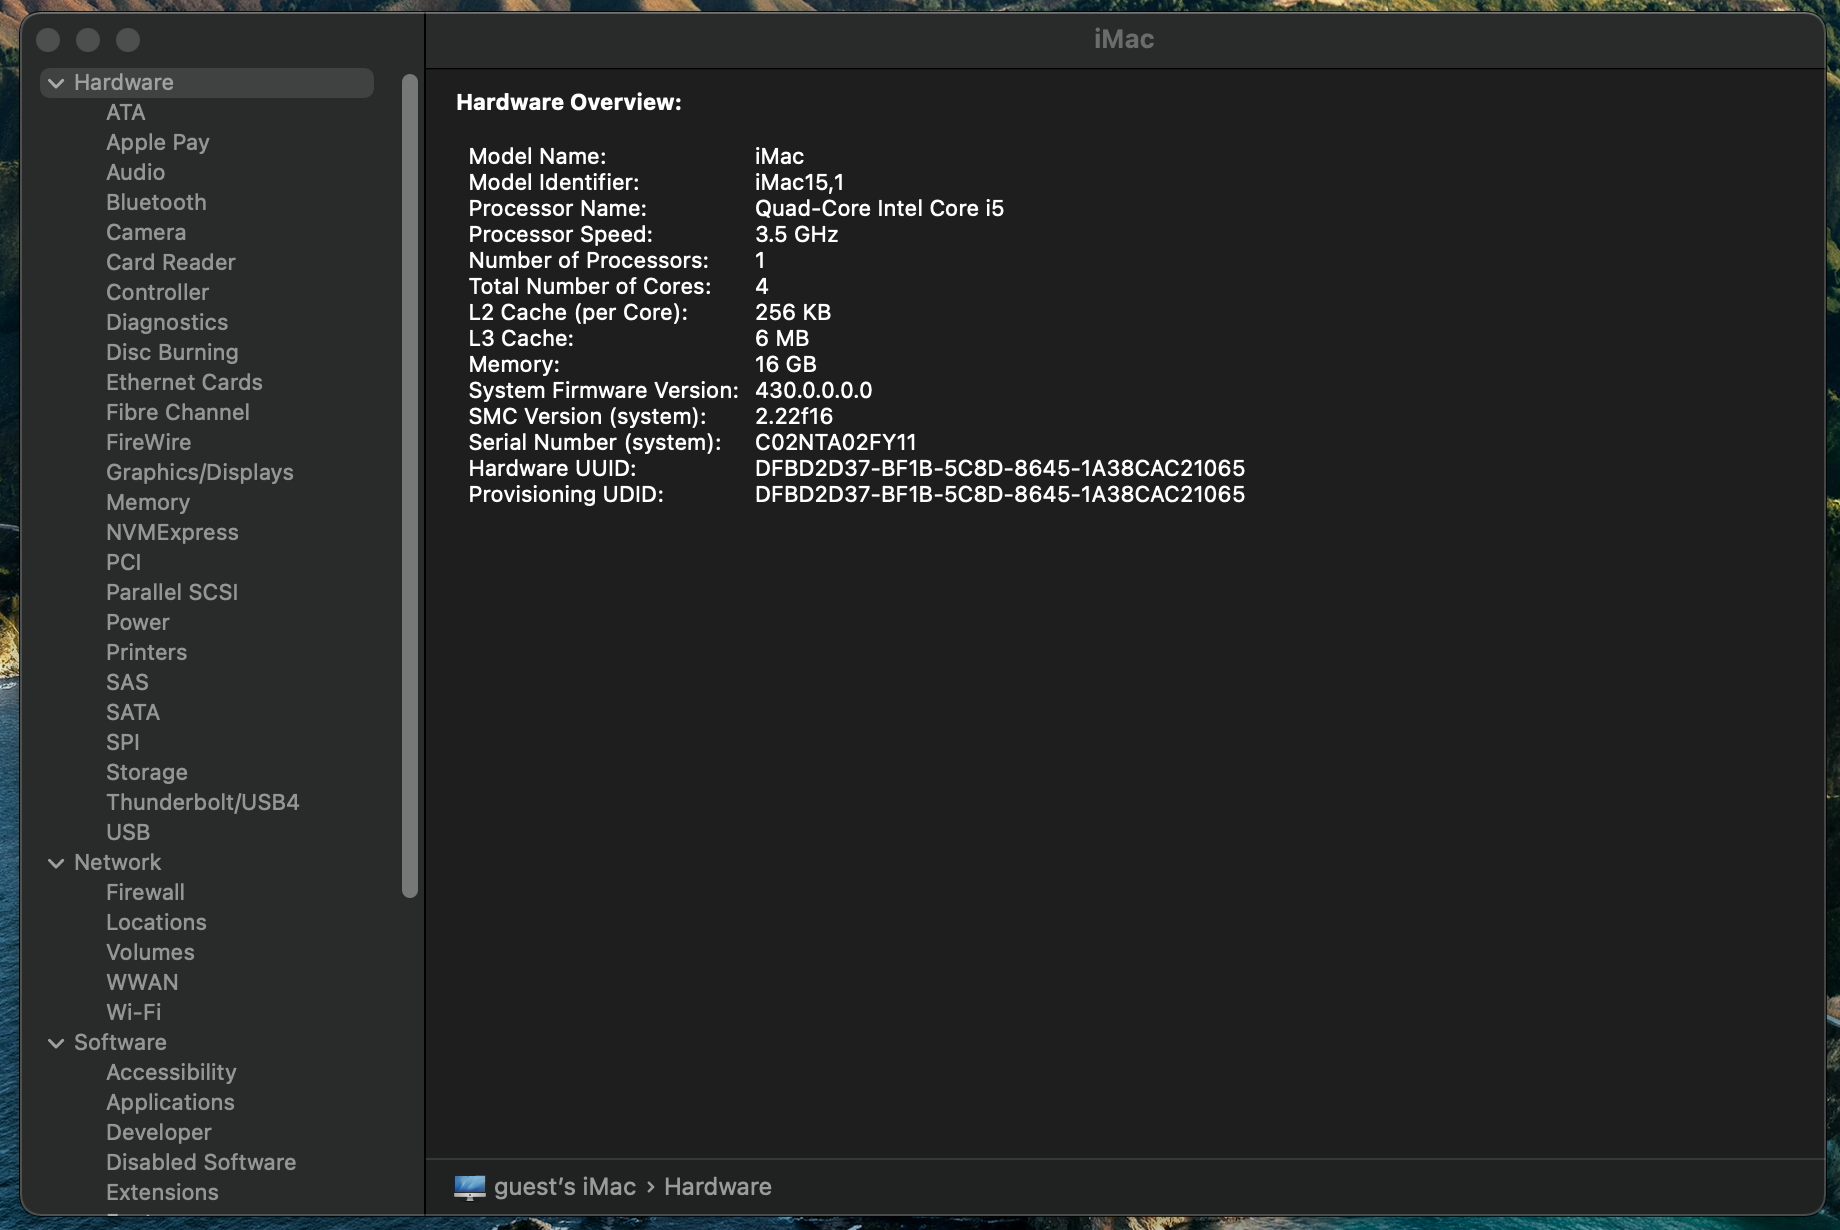The width and height of the screenshot is (1840, 1230).
Task: Open SATA details
Action: click(133, 712)
